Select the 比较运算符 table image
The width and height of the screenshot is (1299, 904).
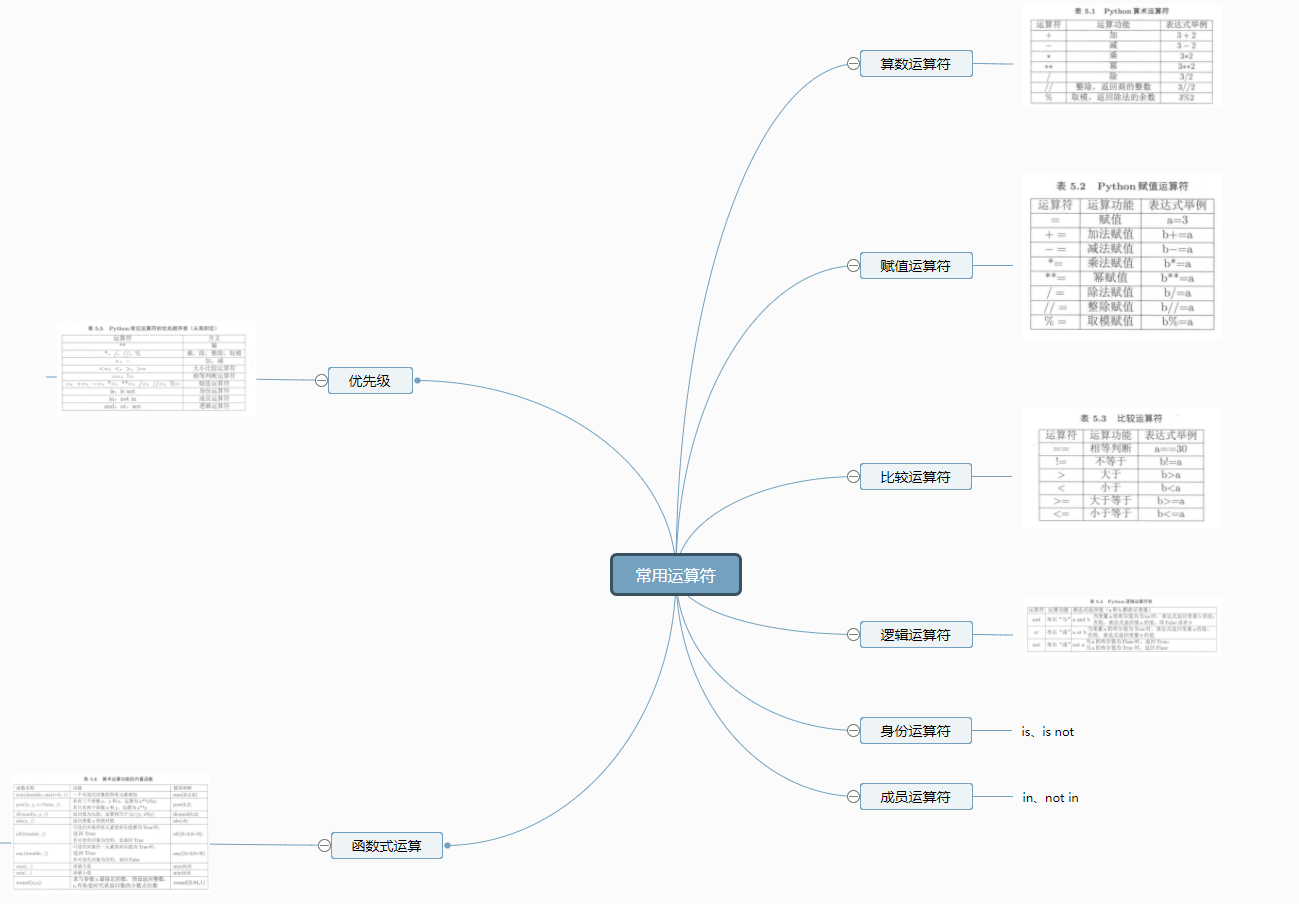(x=1121, y=467)
